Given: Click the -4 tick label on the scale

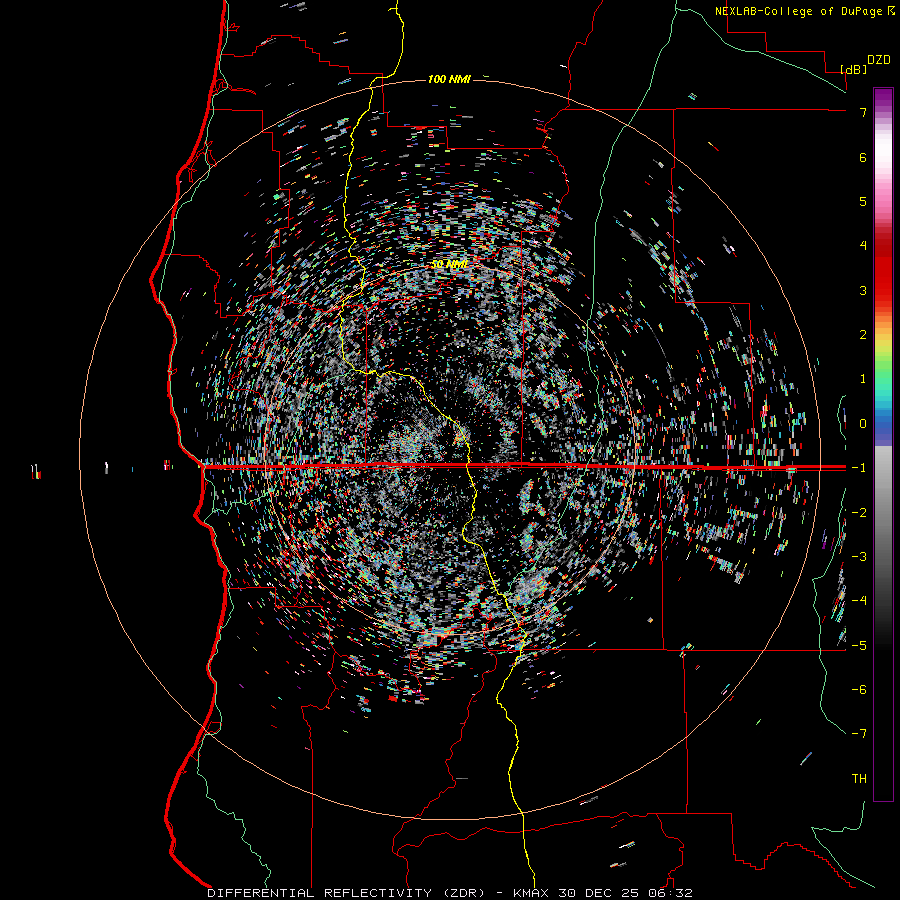Looking at the screenshot, I should coord(859,600).
